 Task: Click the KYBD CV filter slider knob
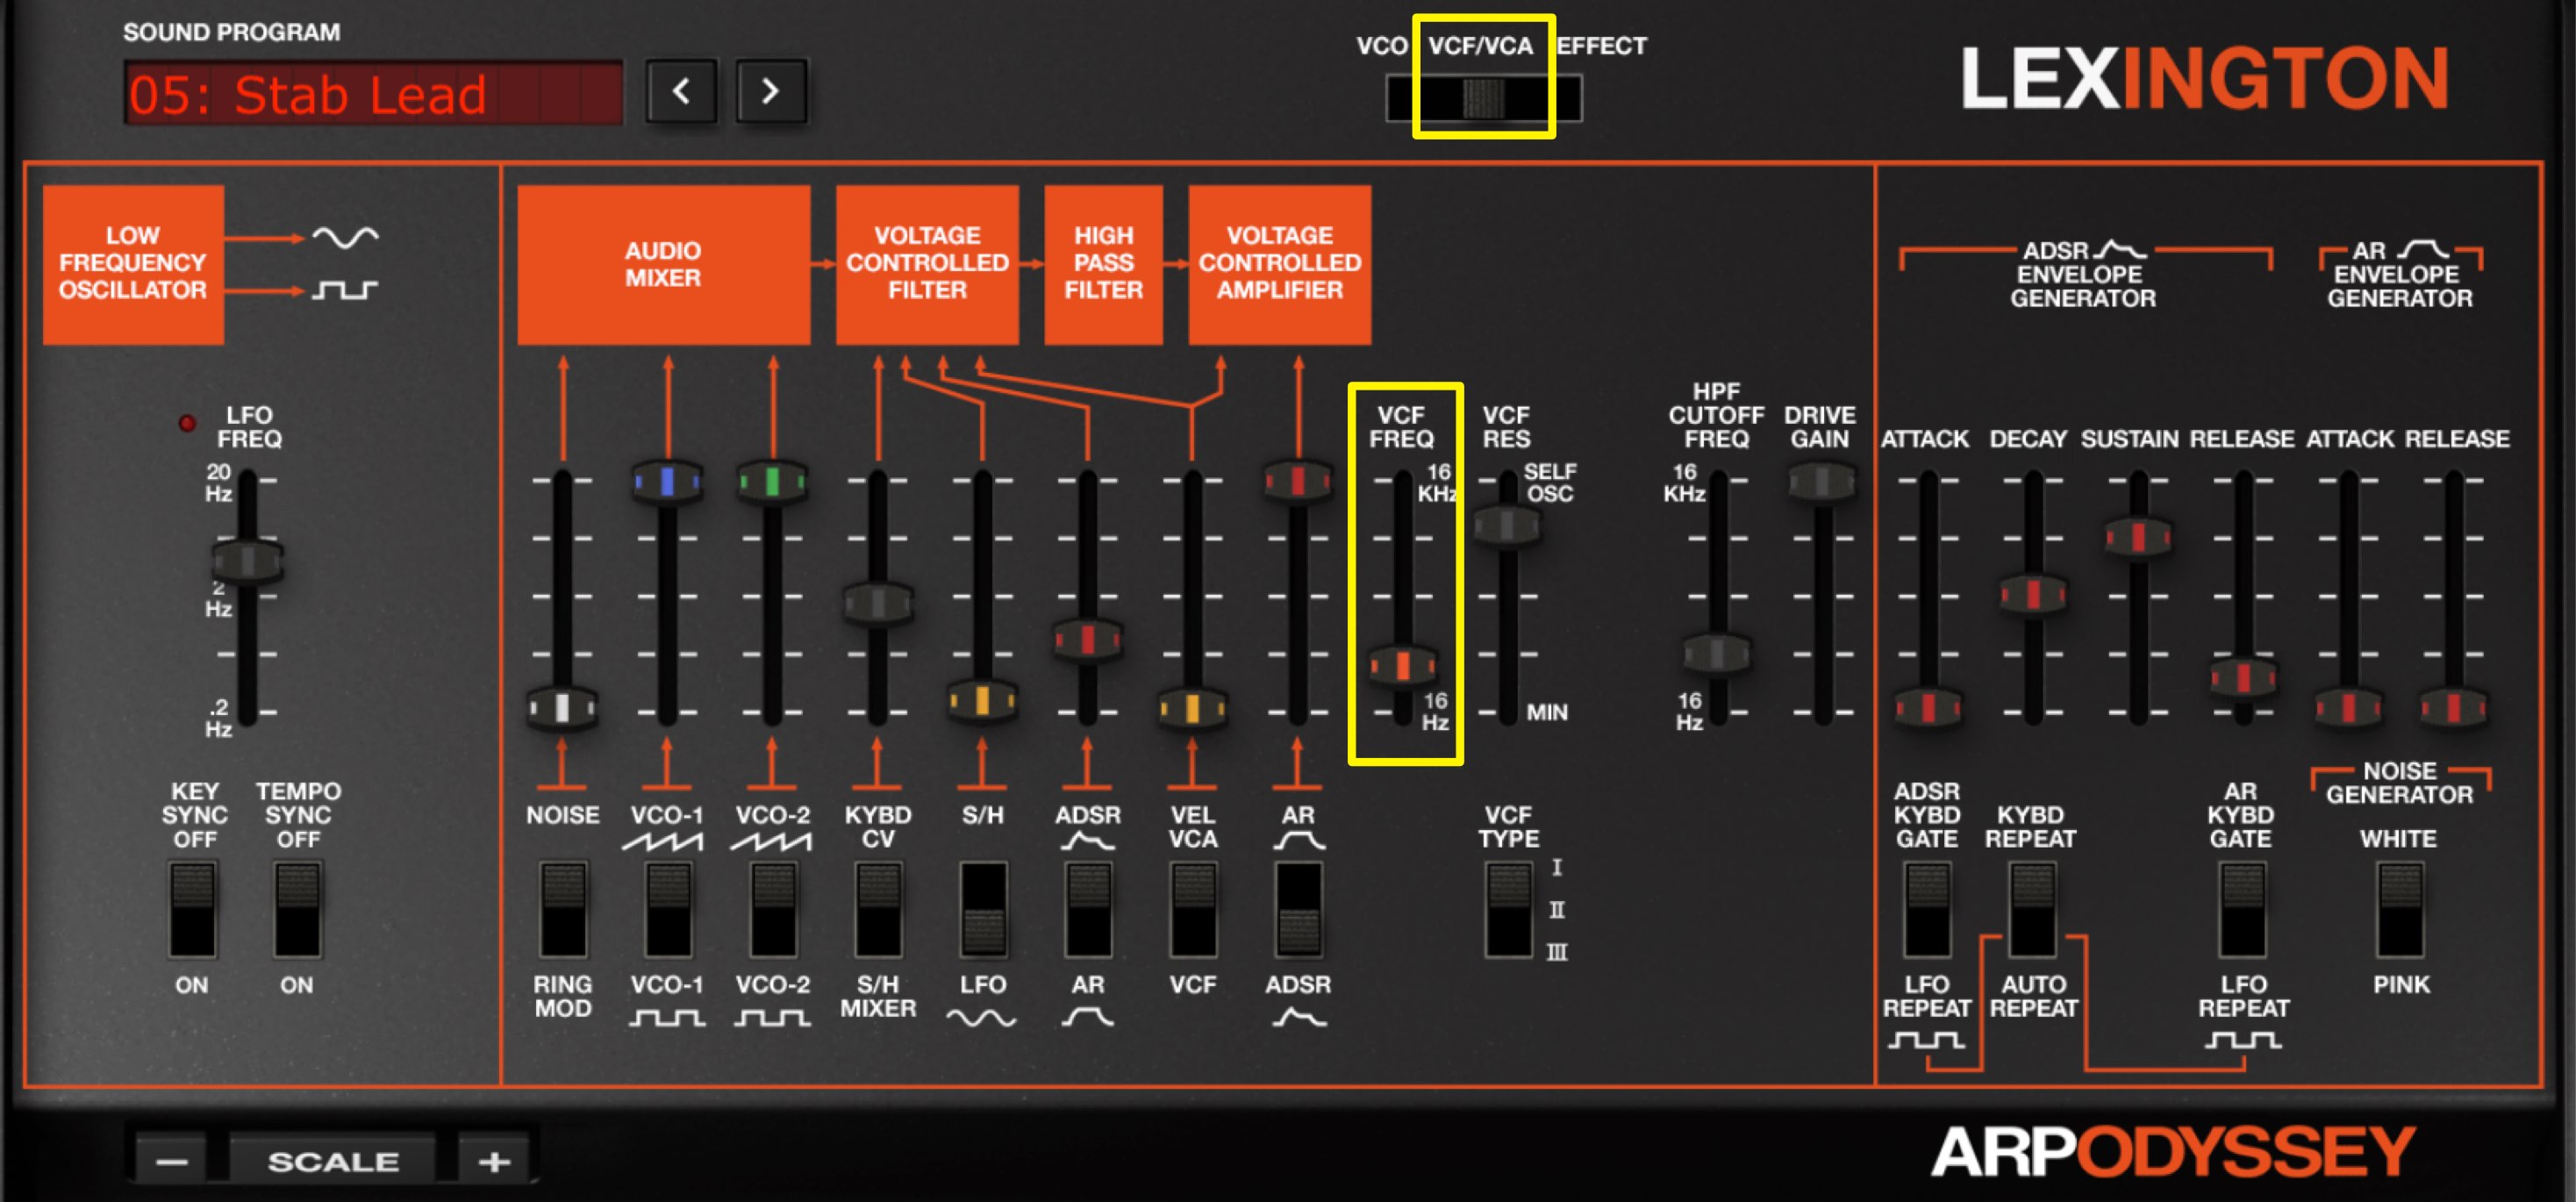(877, 602)
